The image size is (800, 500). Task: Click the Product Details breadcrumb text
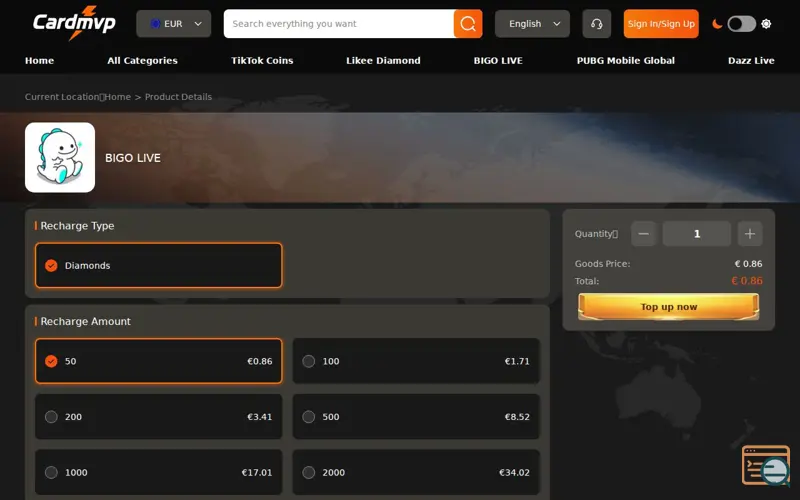(178, 97)
